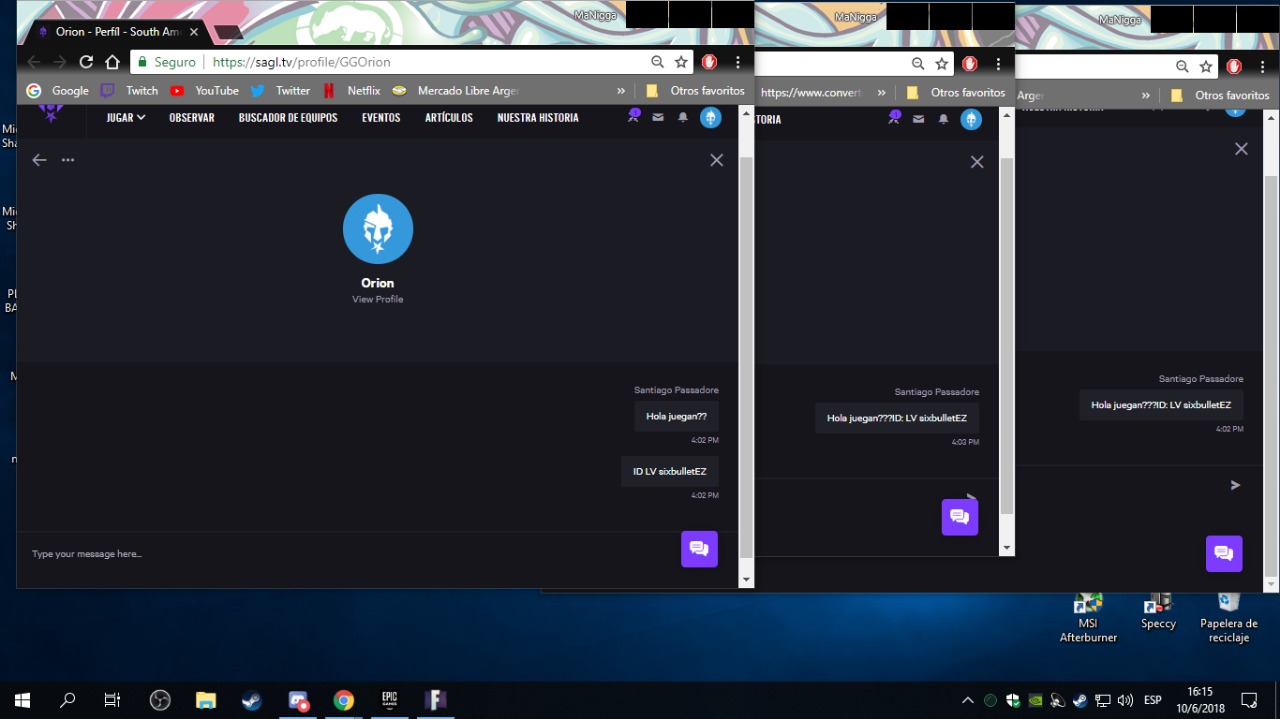
Task: Open the ARTÍCULOS section
Action: coord(449,118)
